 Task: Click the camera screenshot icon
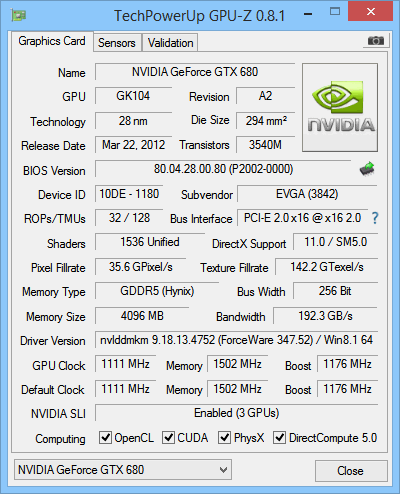(376, 41)
